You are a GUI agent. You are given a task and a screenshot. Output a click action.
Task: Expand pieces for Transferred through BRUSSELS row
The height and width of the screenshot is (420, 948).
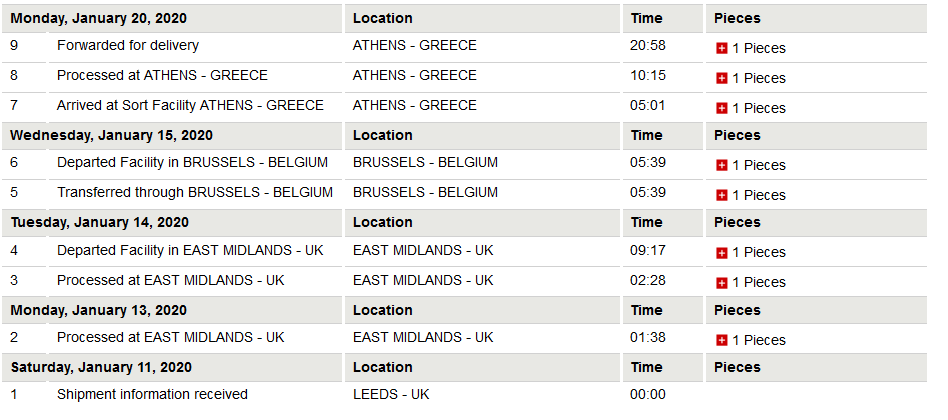tap(721, 195)
